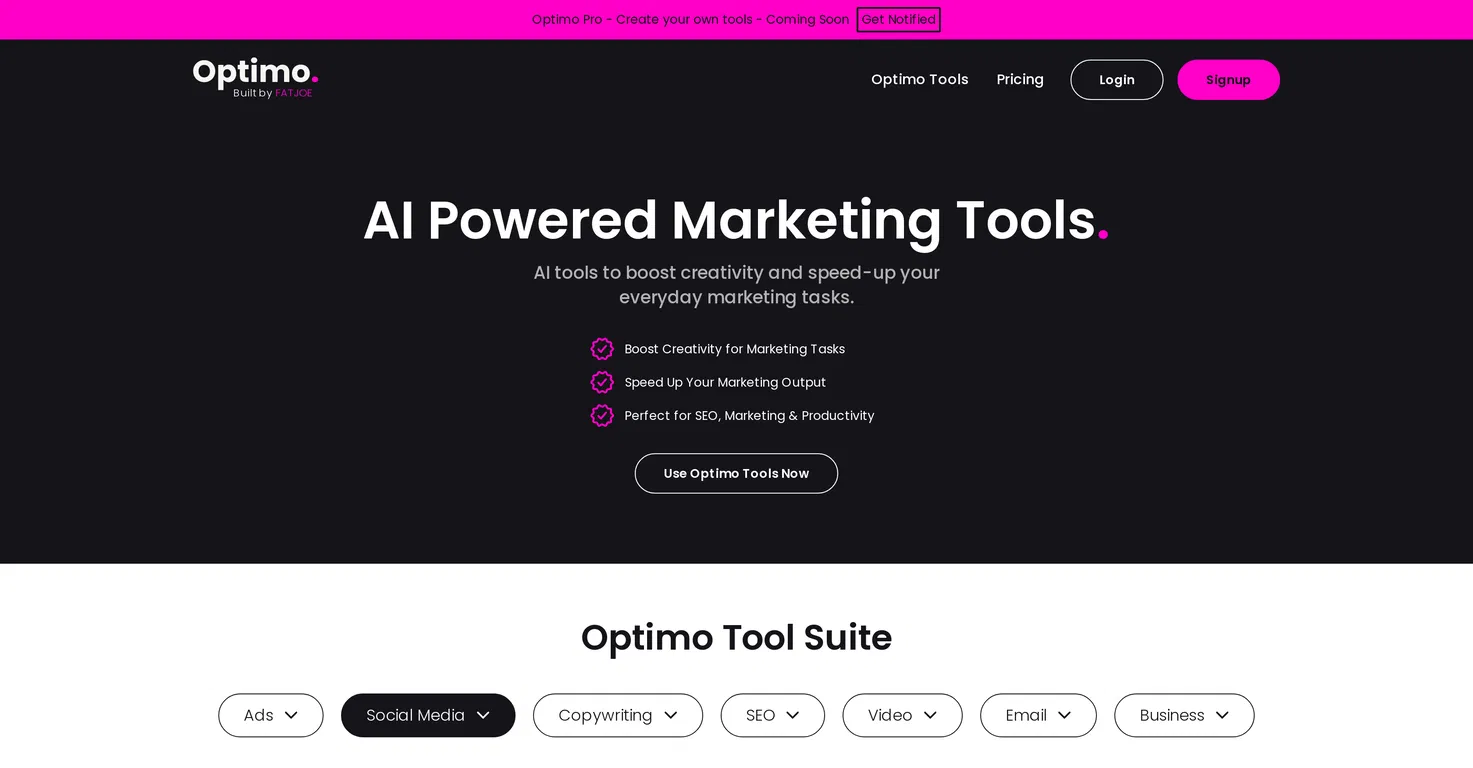Go to the Pricing page
Image resolution: width=1473 pixels, height=768 pixels.
click(1020, 79)
